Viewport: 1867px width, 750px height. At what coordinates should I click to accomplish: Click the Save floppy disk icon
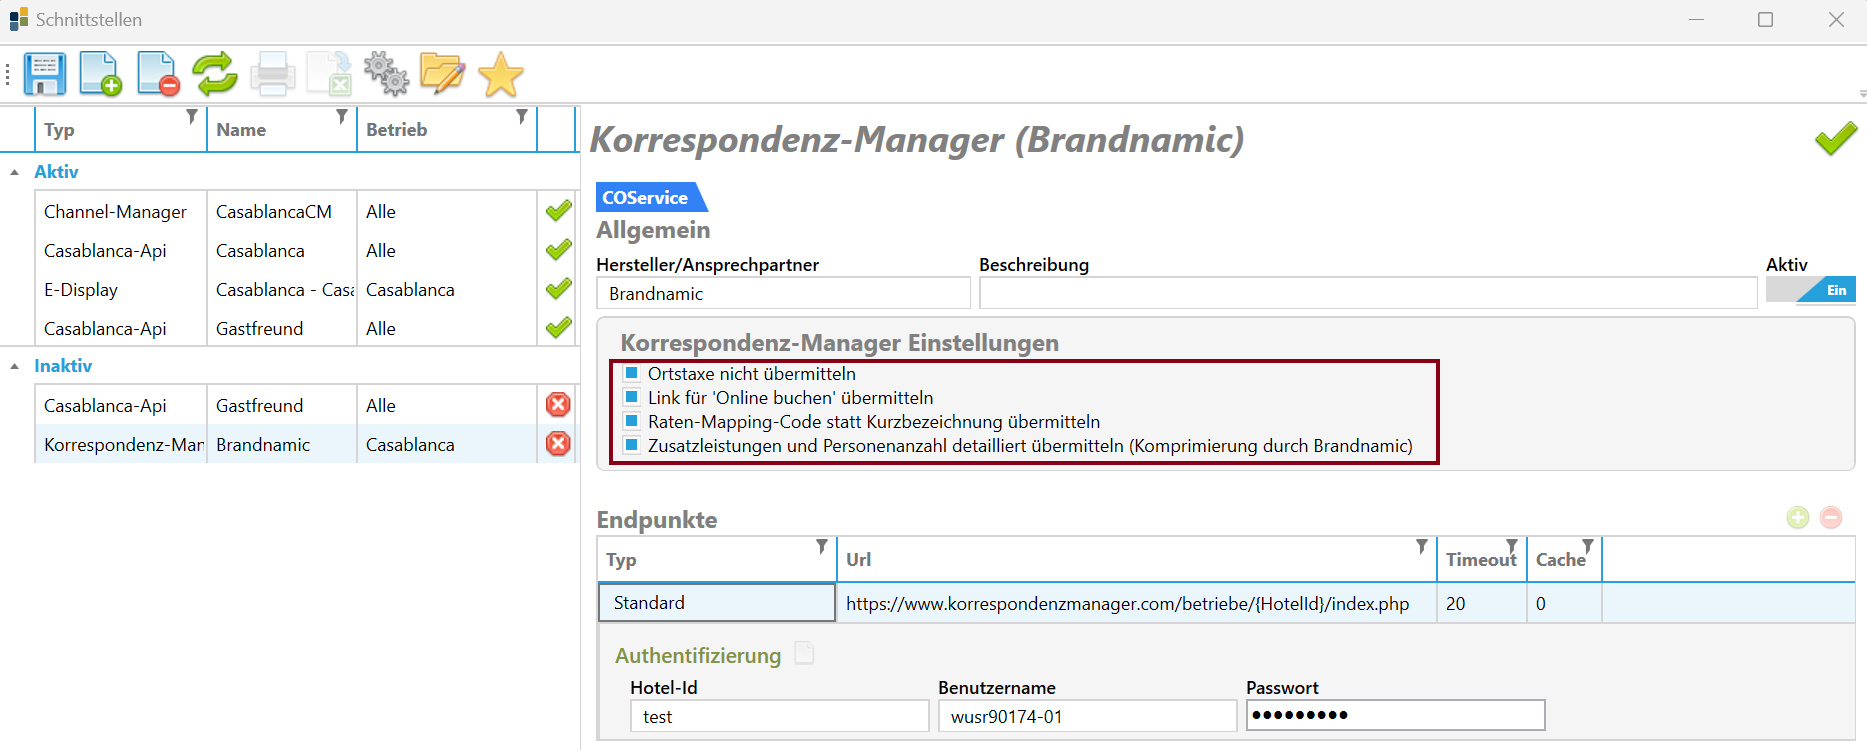[x=45, y=74]
